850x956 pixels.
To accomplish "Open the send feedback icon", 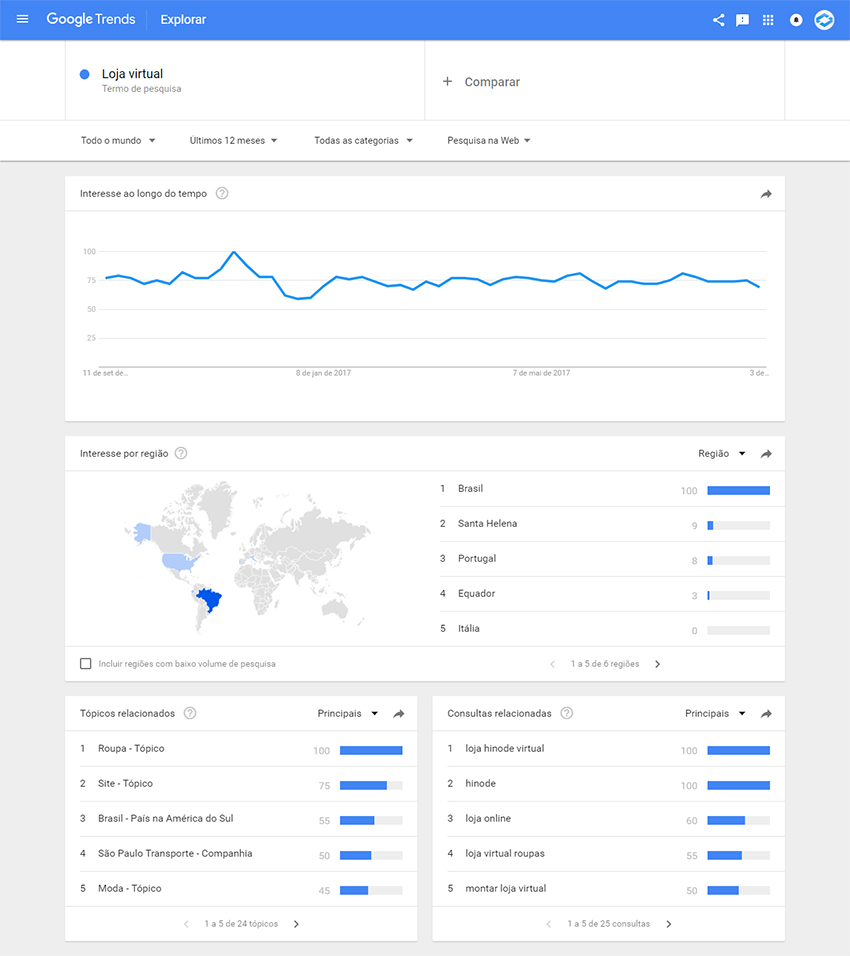I will (x=742, y=20).
